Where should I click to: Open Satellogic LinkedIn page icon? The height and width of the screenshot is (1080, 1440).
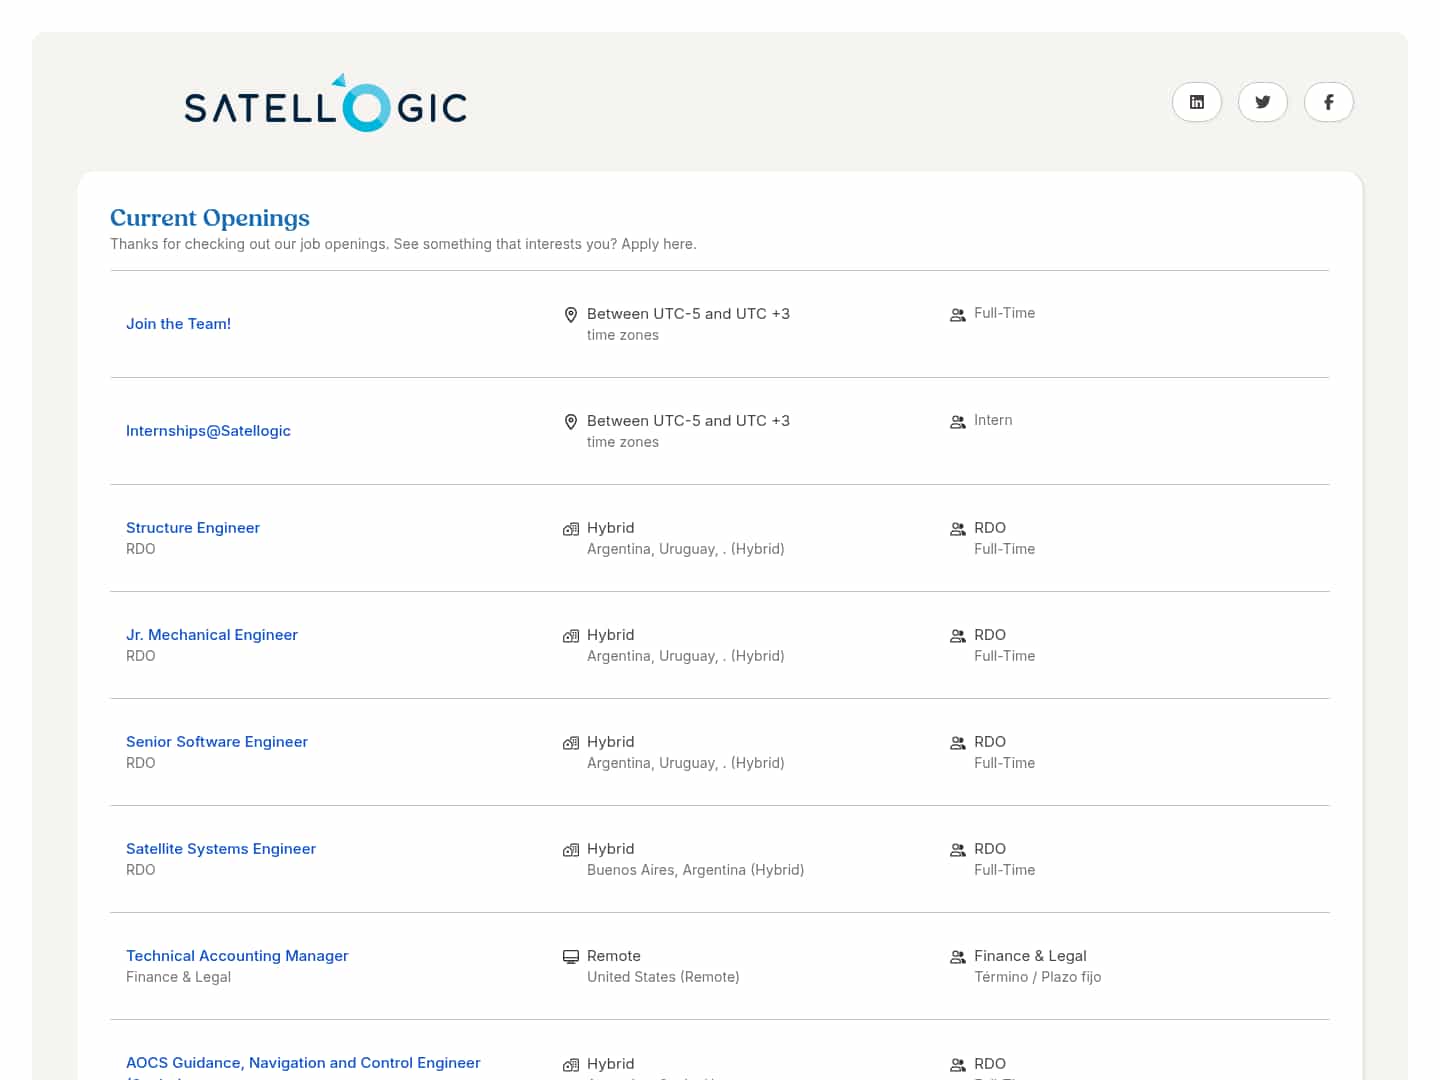pos(1196,102)
